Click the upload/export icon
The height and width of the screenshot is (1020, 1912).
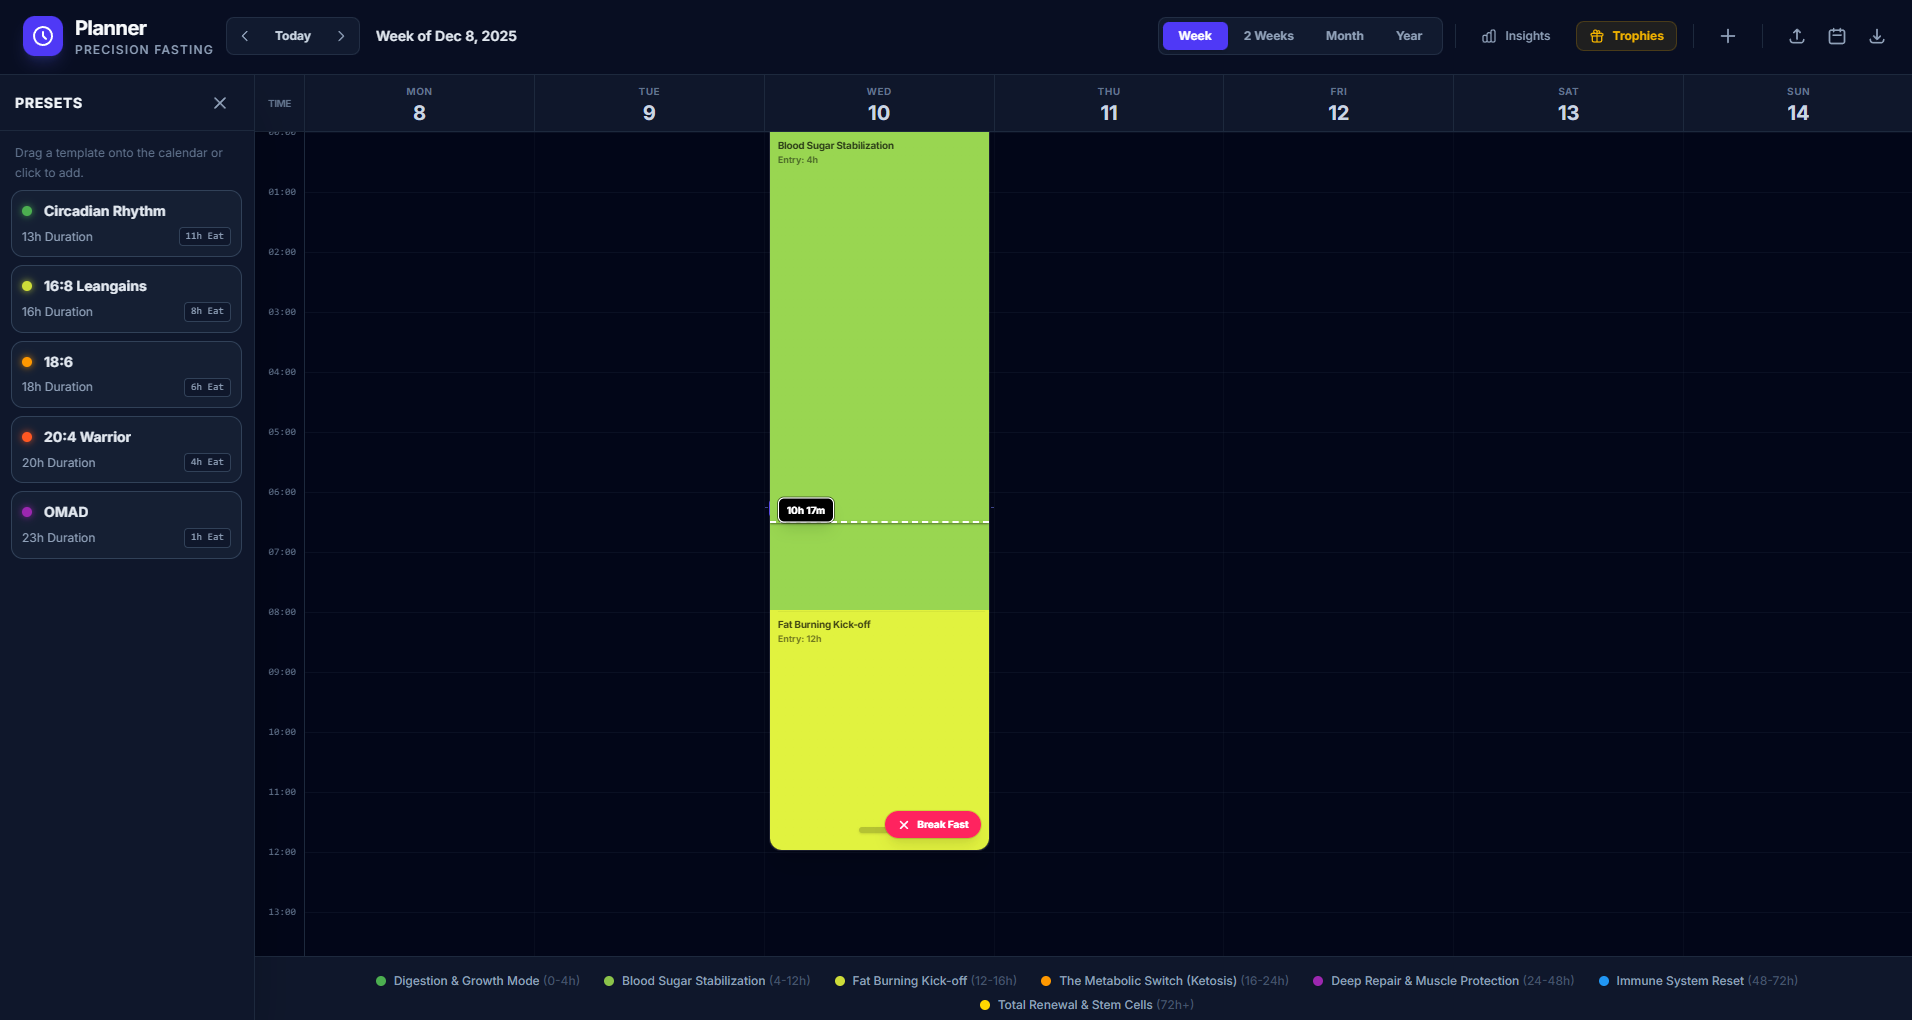pyautogui.click(x=1796, y=36)
